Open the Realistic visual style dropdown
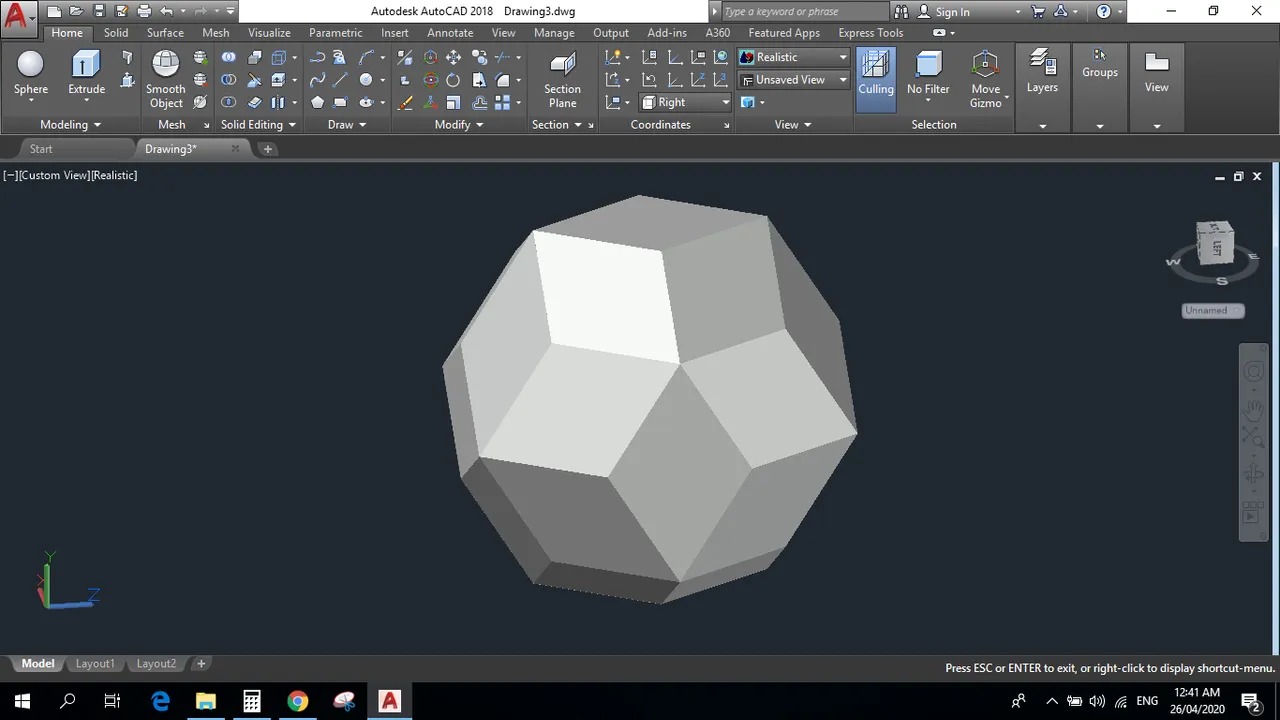The height and width of the screenshot is (720, 1280). 794,57
